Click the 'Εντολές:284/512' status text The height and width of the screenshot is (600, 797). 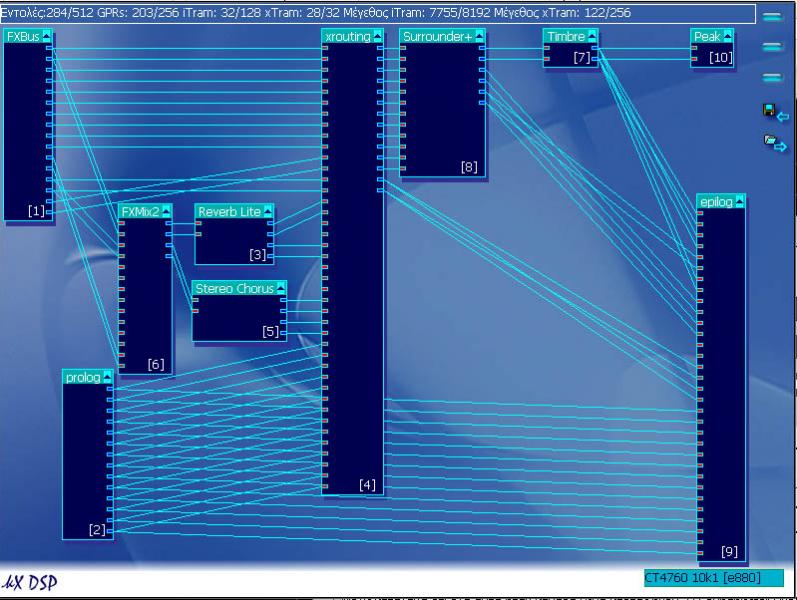coord(47,13)
